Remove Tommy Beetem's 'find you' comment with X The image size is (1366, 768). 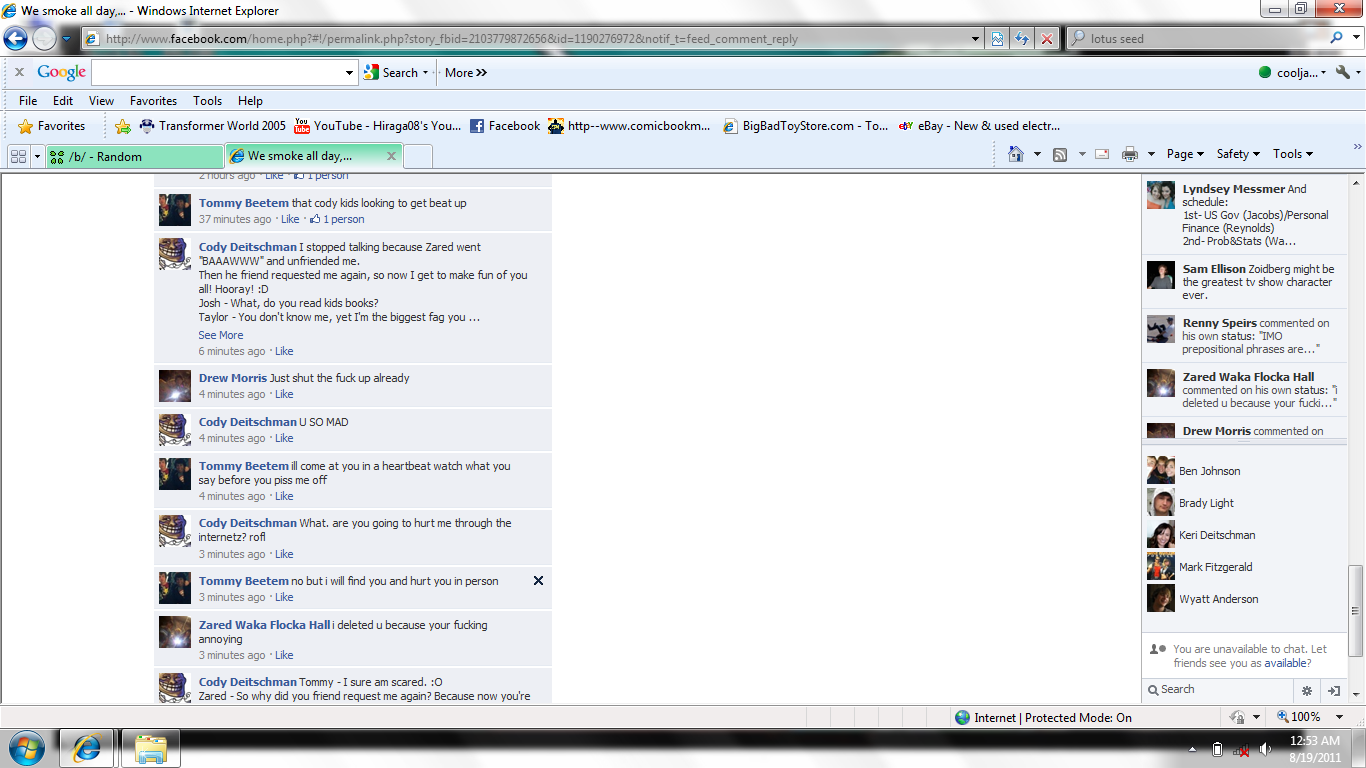538,580
